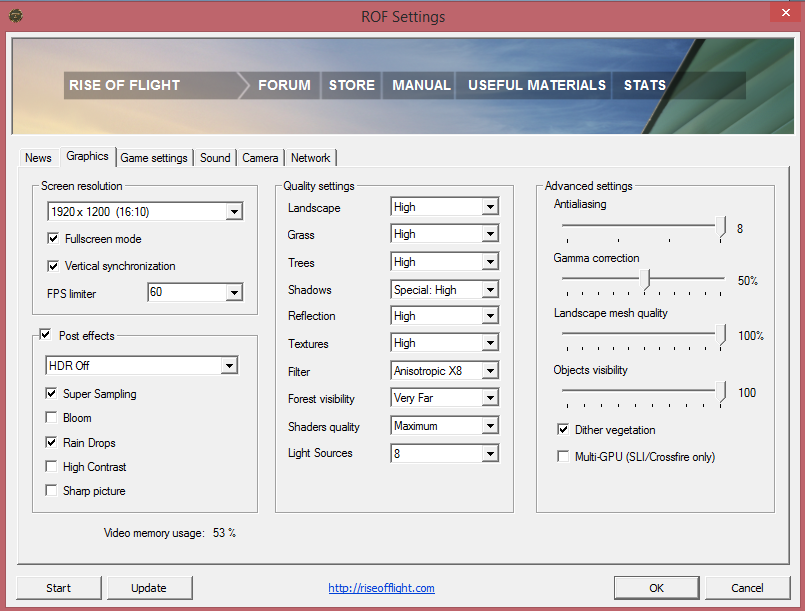805x611 pixels.
Task: Enable Multi-GPU (SLI/Crossfire only) checkbox
Action: pos(563,456)
